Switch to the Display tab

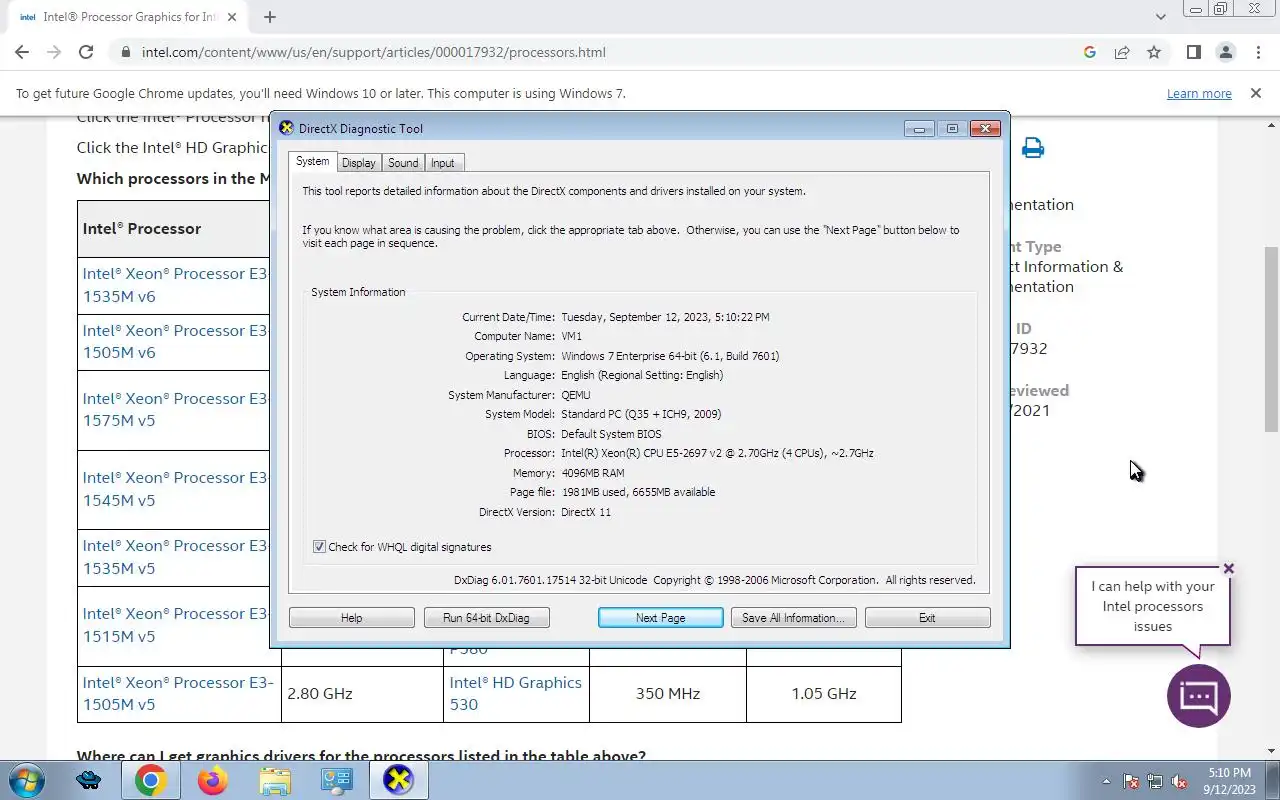(358, 163)
